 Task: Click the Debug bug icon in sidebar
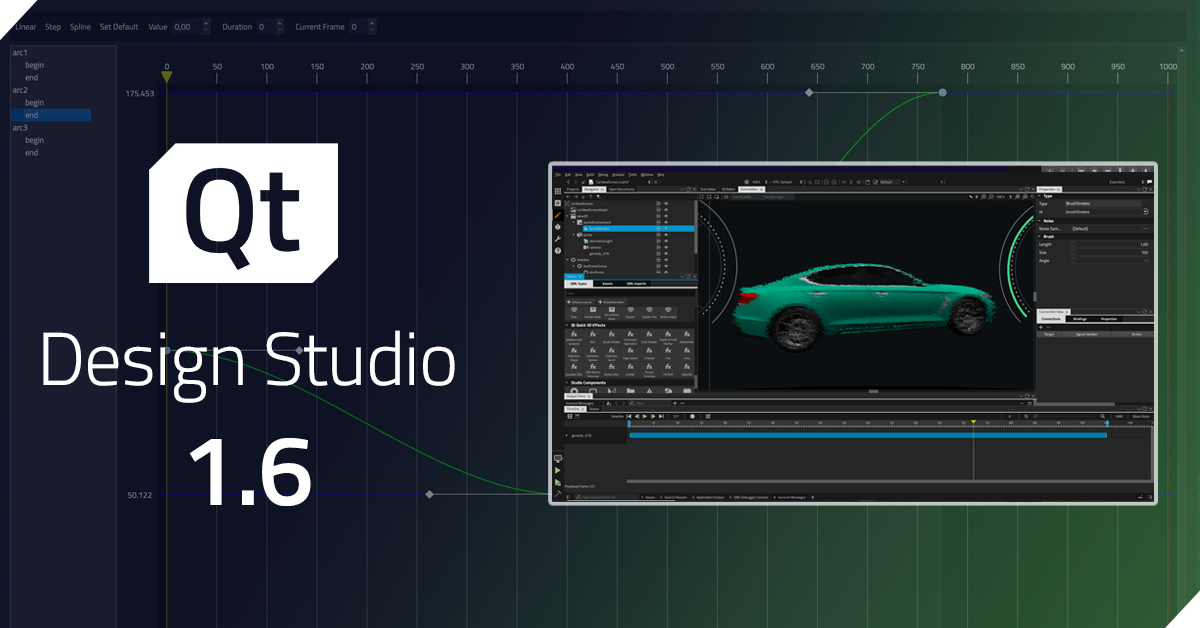(x=558, y=227)
